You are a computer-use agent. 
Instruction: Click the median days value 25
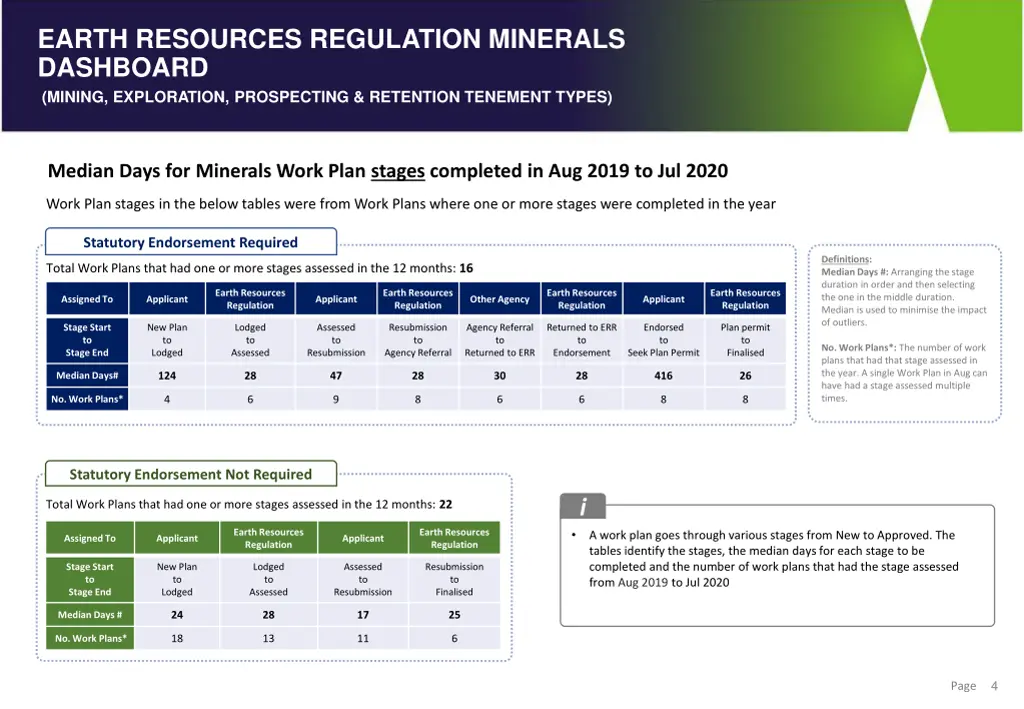[455, 615]
